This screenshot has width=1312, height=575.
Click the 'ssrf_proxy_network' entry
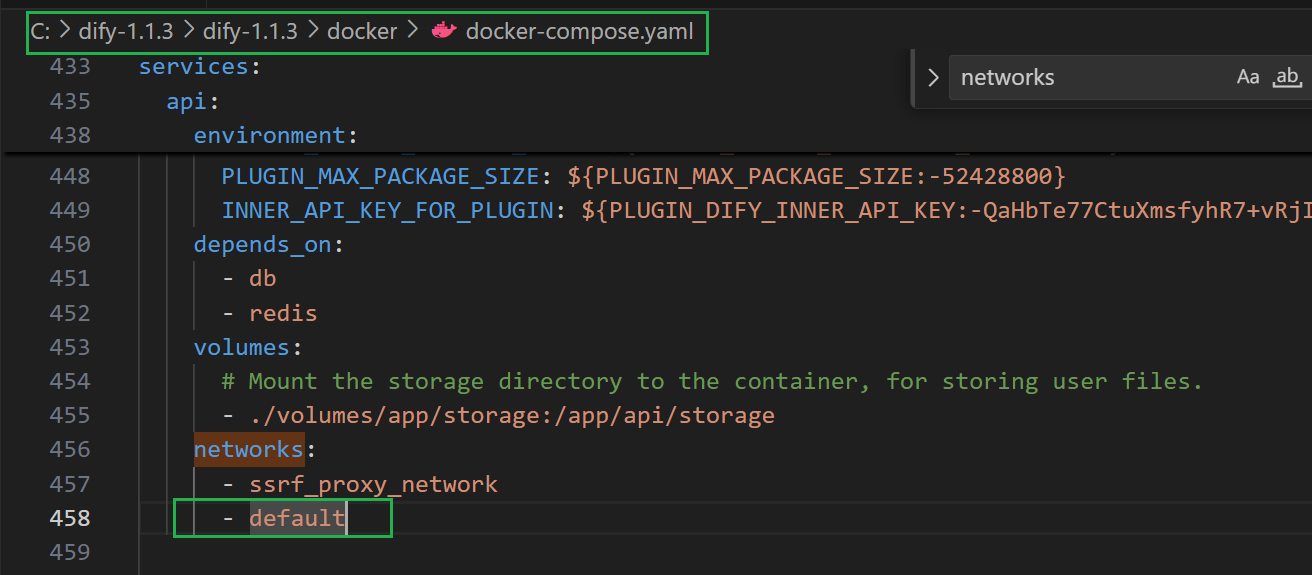coord(373,484)
